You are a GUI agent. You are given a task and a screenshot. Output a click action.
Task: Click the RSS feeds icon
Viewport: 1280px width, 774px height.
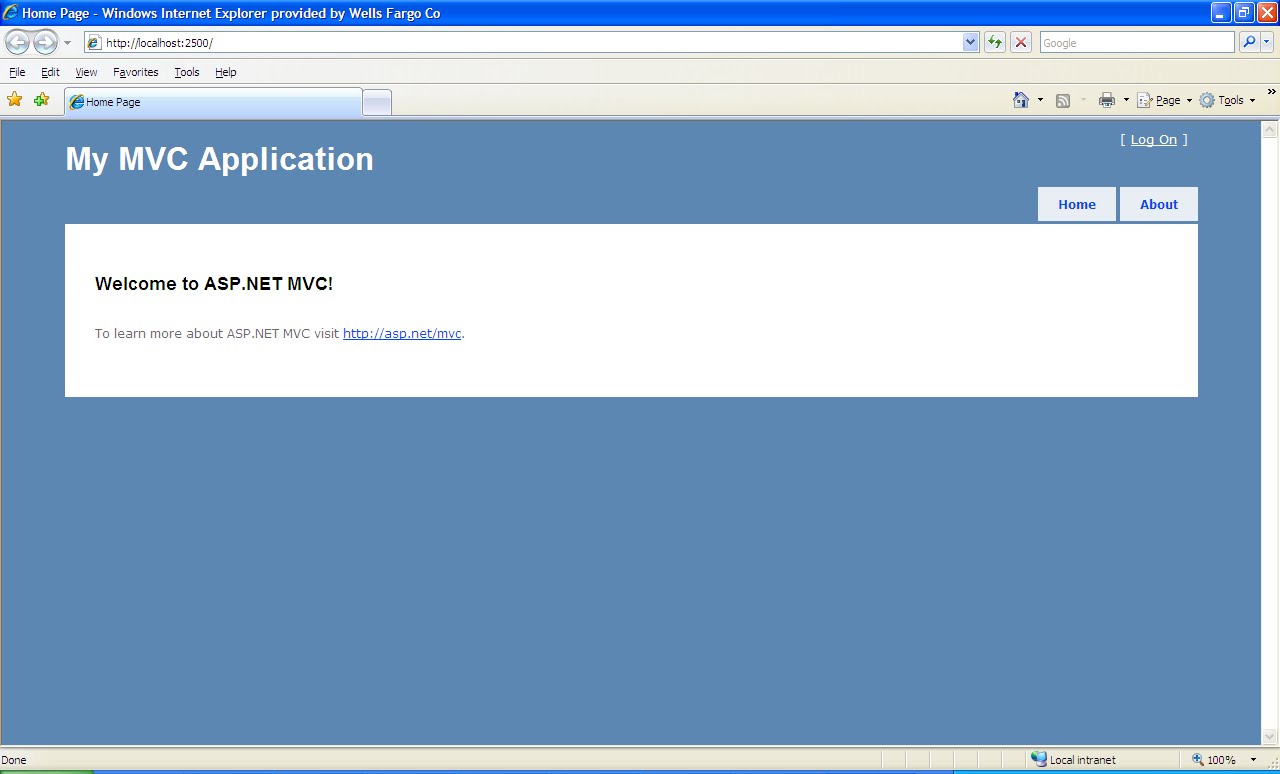1063,100
